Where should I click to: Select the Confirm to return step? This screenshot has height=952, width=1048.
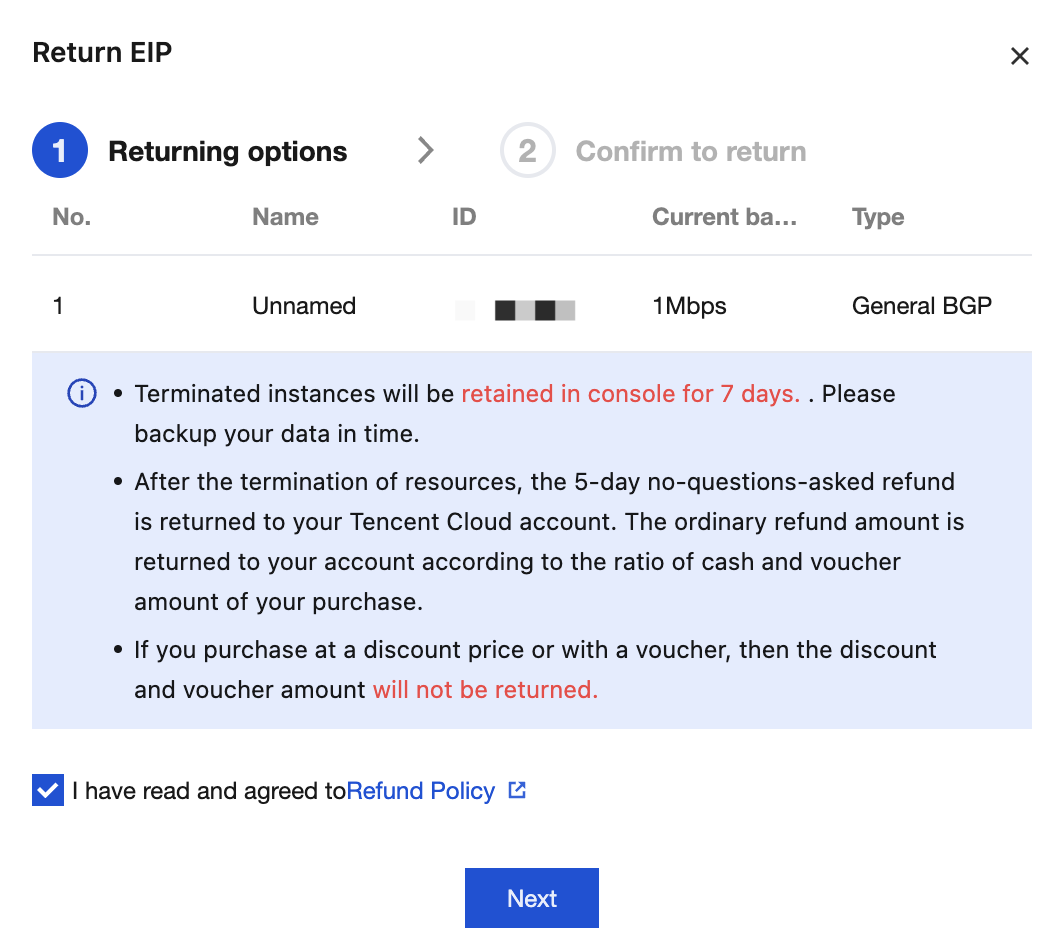coord(691,151)
